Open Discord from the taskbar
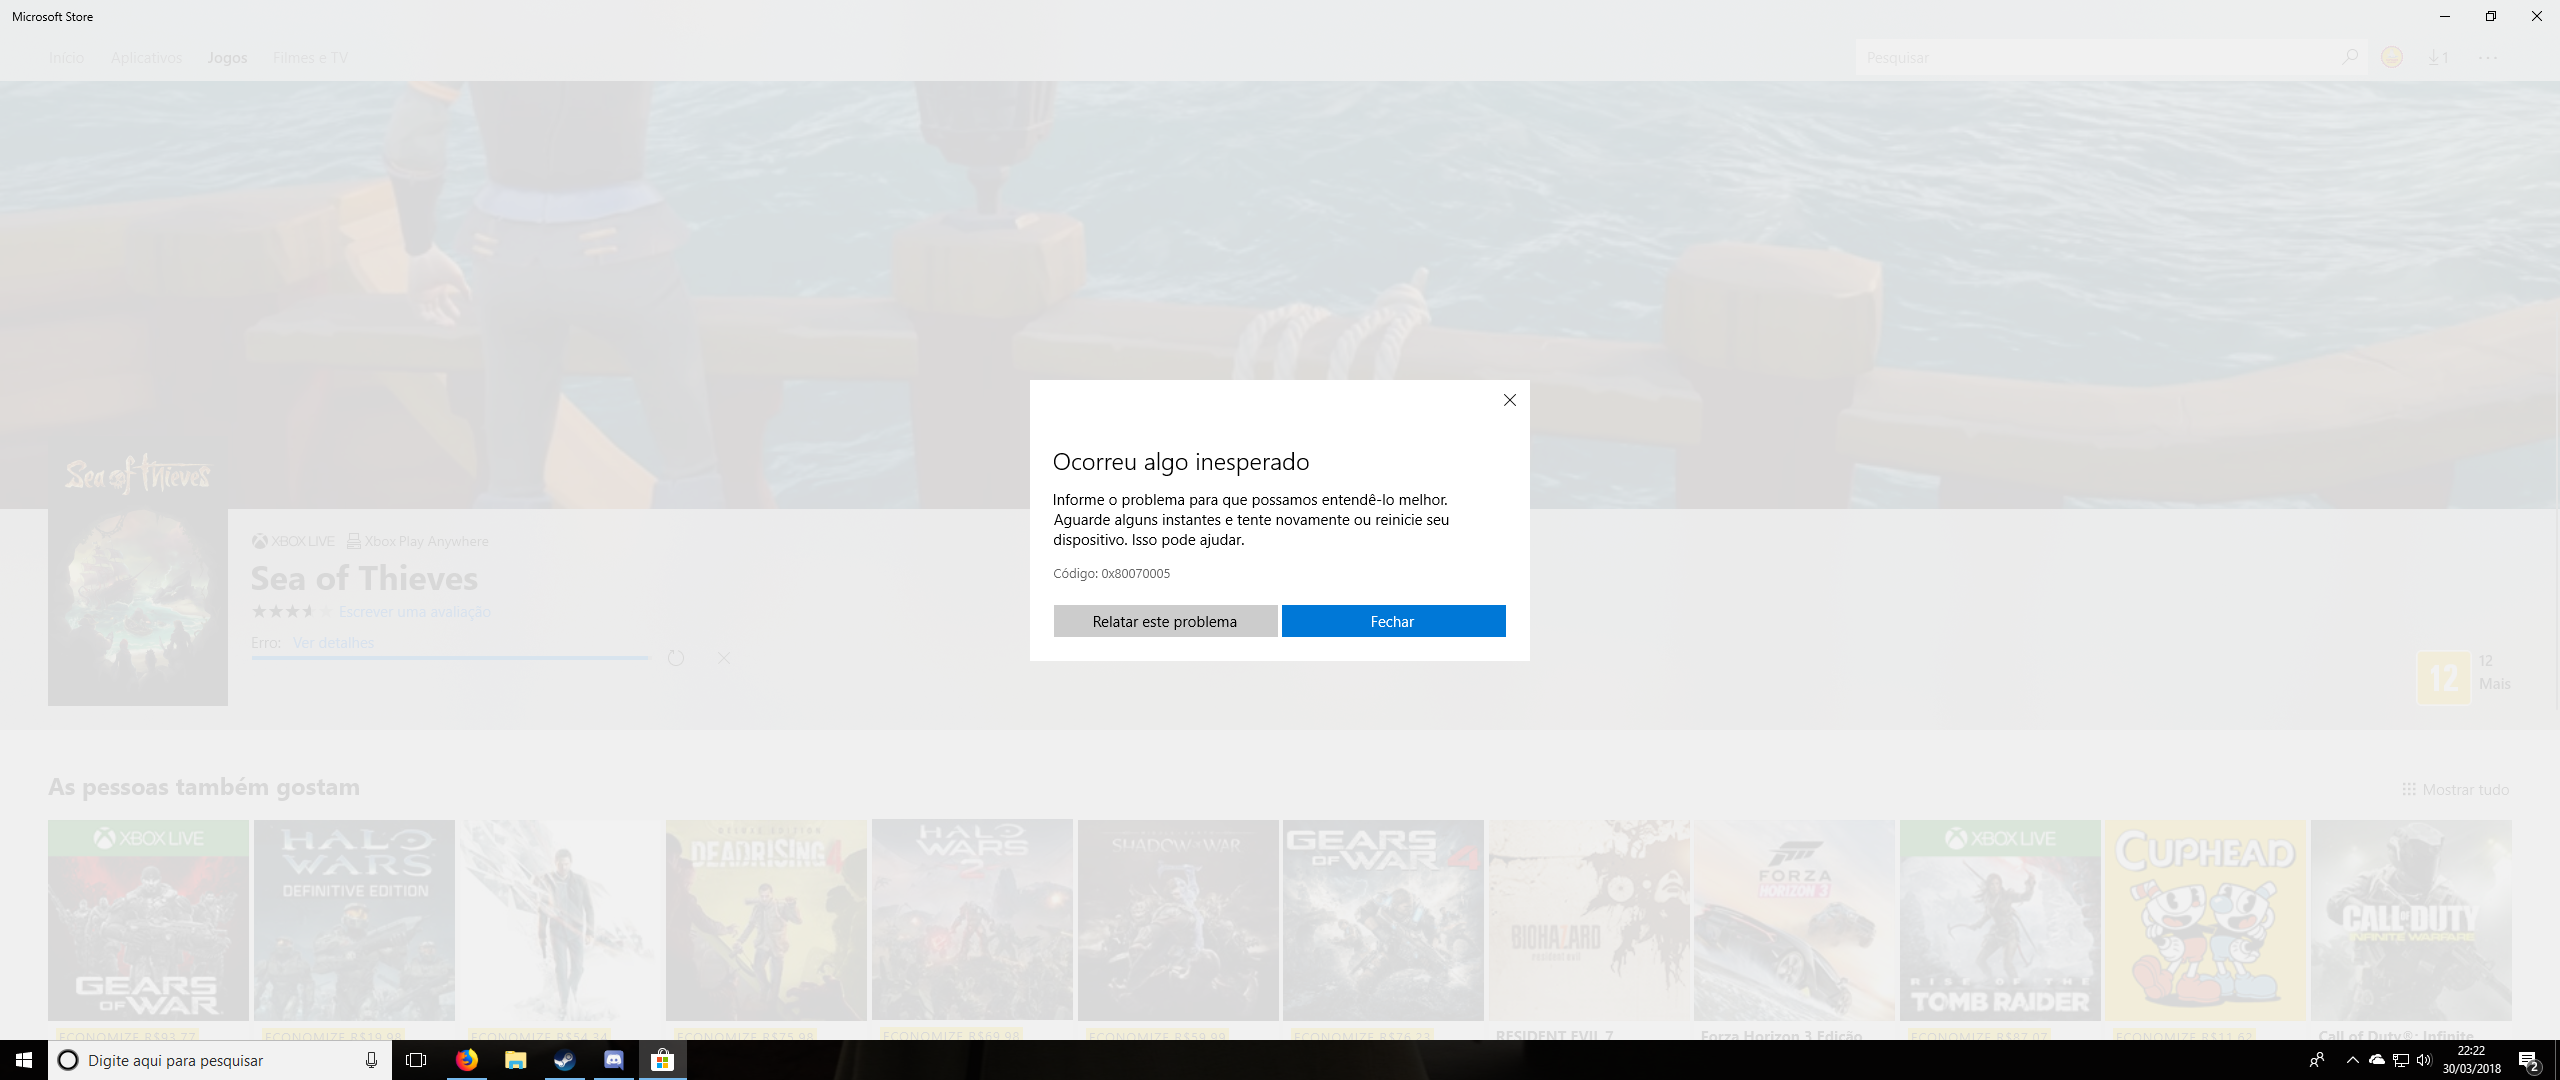 coord(613,1060)
